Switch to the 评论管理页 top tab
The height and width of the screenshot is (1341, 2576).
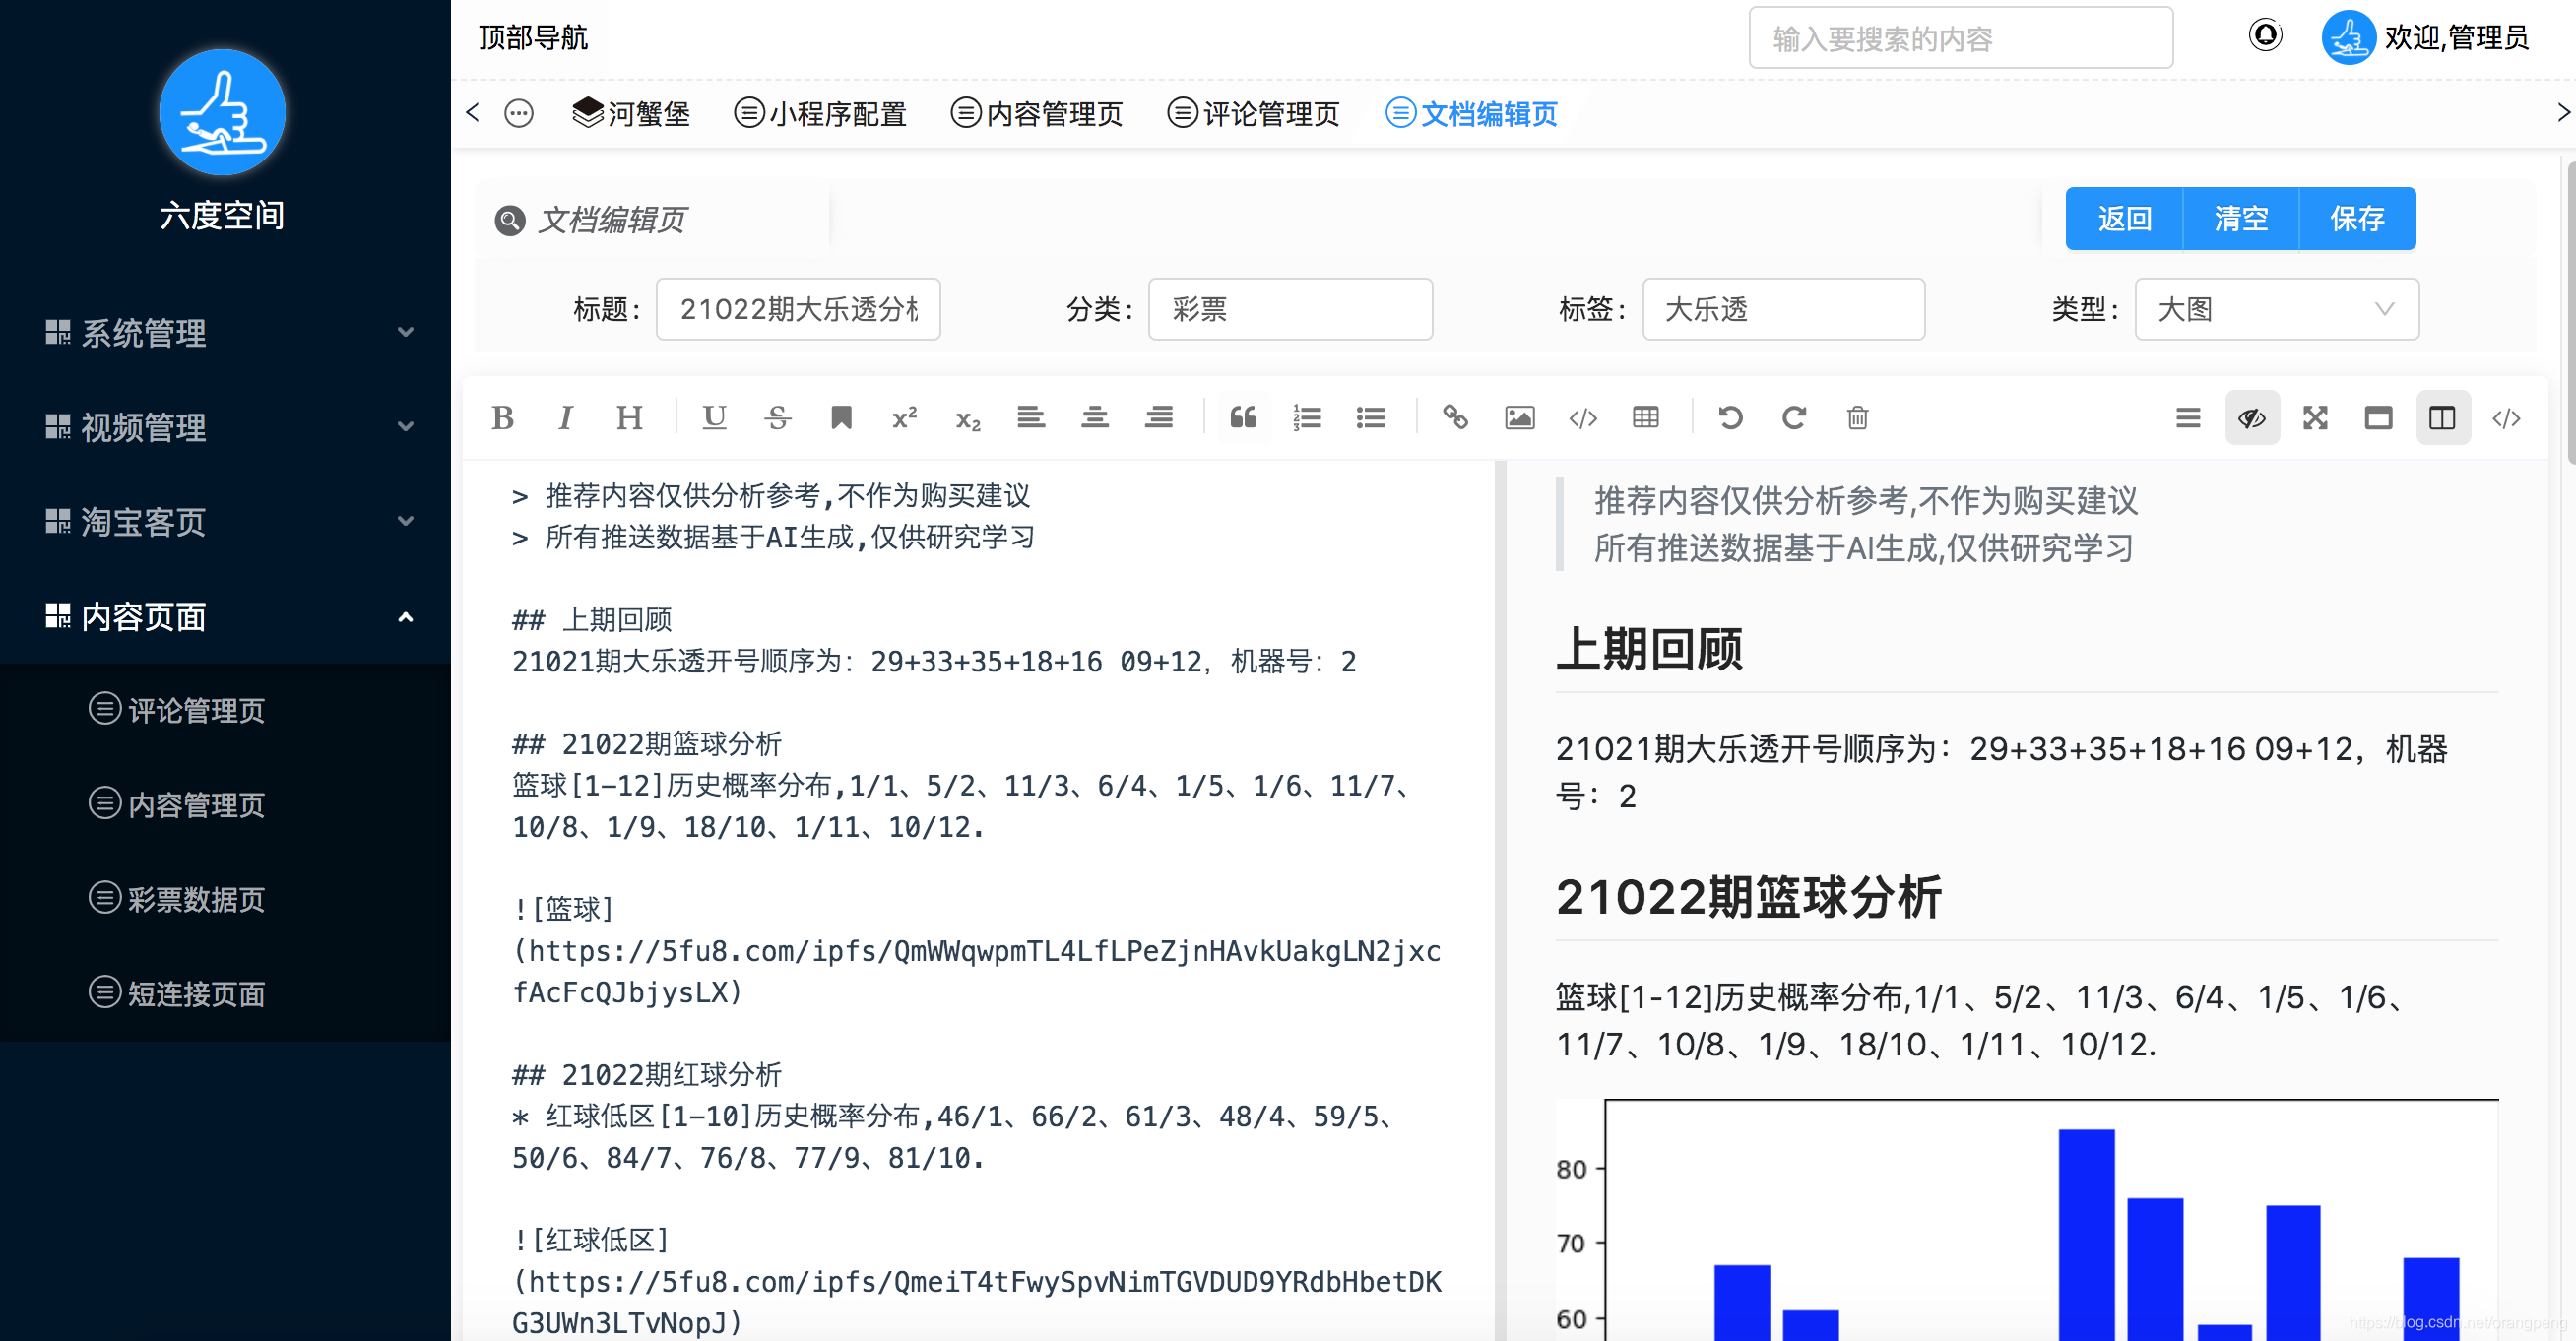[x=1254, y=114]
